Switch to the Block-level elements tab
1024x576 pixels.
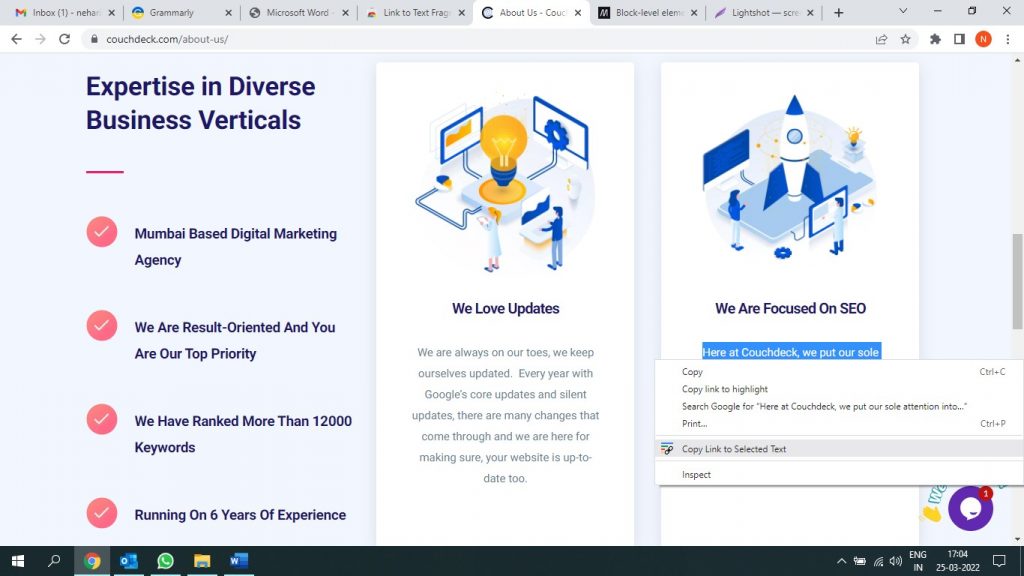coord(648,12)
